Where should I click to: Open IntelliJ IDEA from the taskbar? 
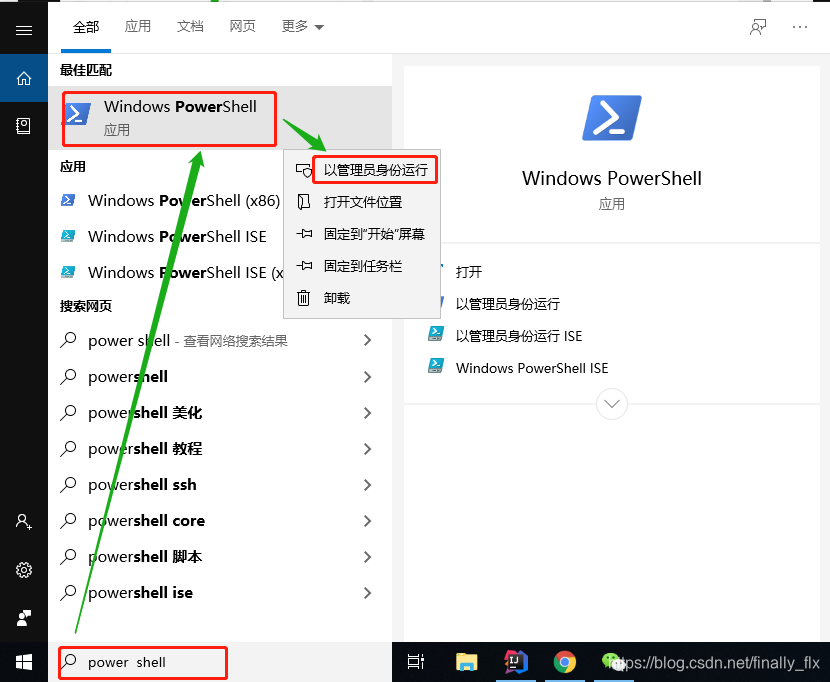pos(516,662)
